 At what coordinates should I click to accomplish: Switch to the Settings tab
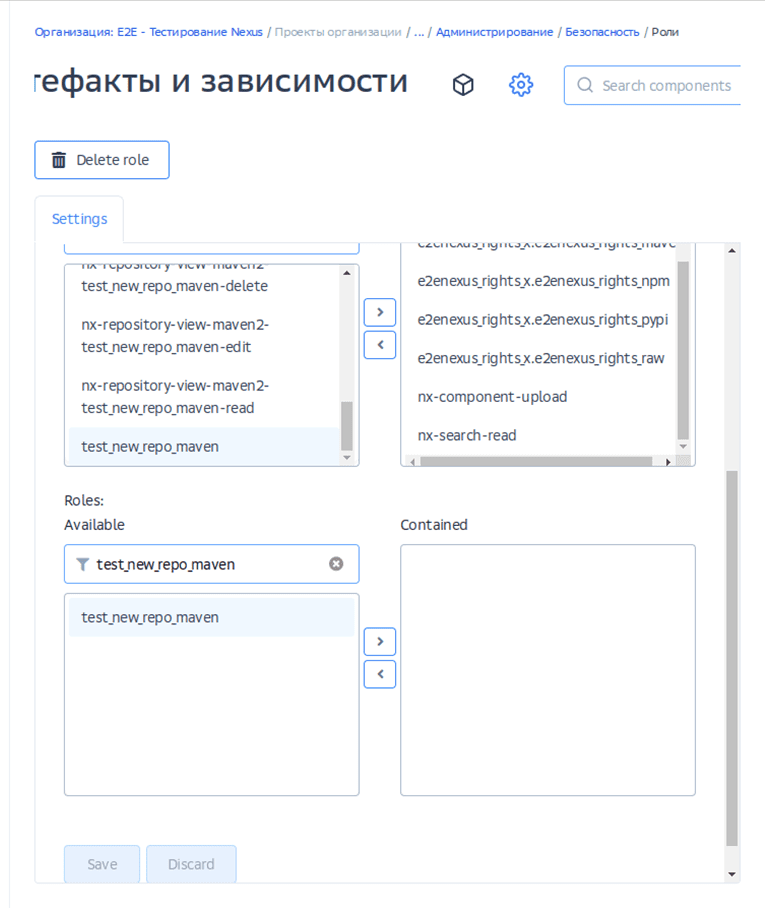pyautogui.click(x=79, y=219)
